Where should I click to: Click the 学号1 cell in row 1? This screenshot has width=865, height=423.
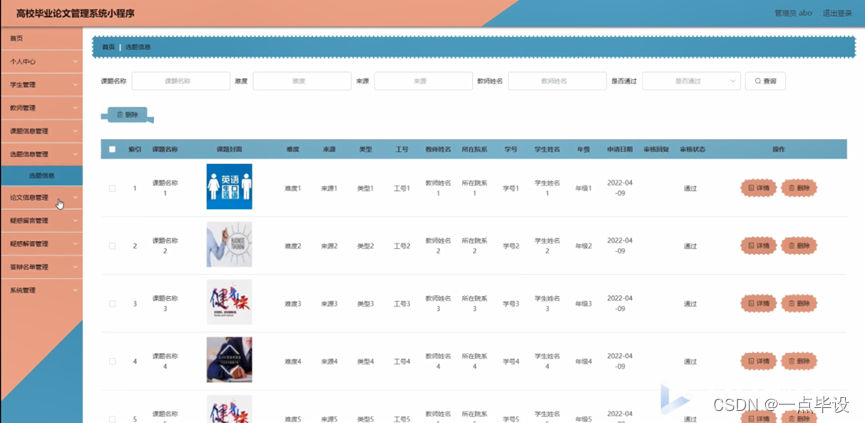pyautogui.click(x=511, y=189)
